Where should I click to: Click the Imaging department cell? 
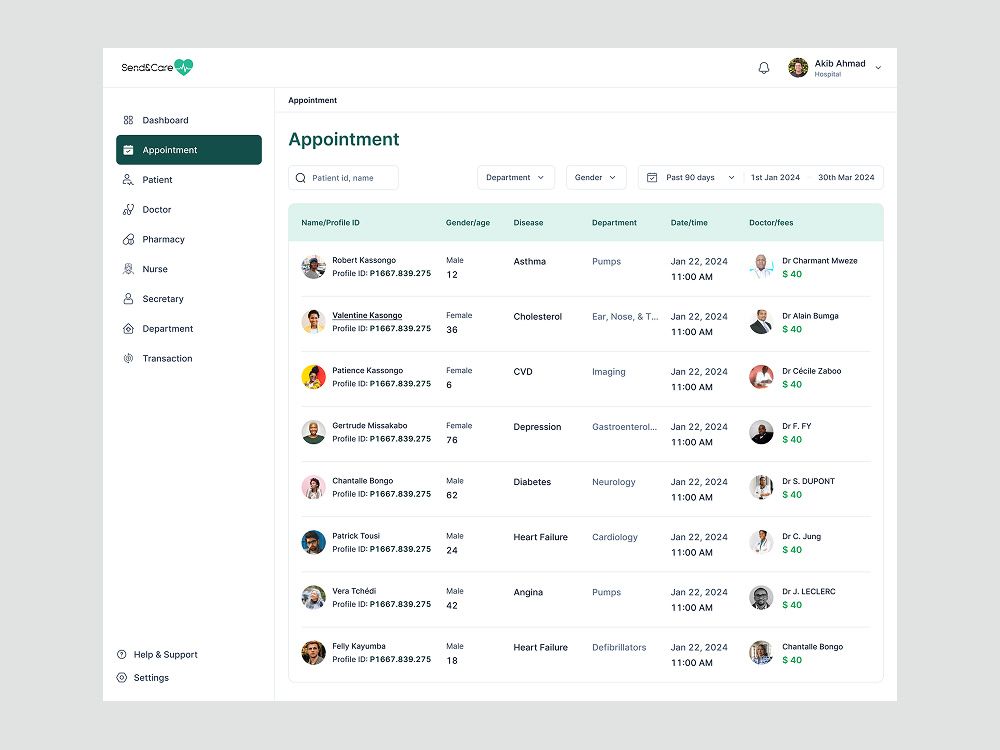coord(608,372)
